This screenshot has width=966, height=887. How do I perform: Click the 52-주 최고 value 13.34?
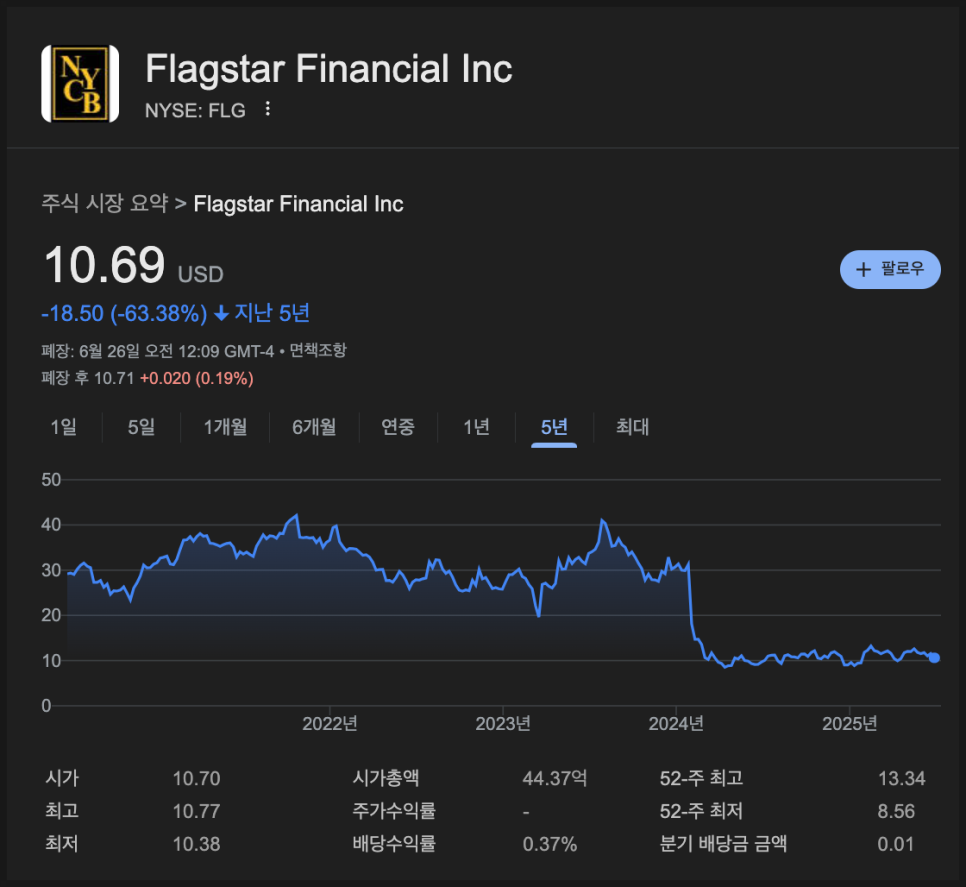pyautogui.click(x=901, y=779)
